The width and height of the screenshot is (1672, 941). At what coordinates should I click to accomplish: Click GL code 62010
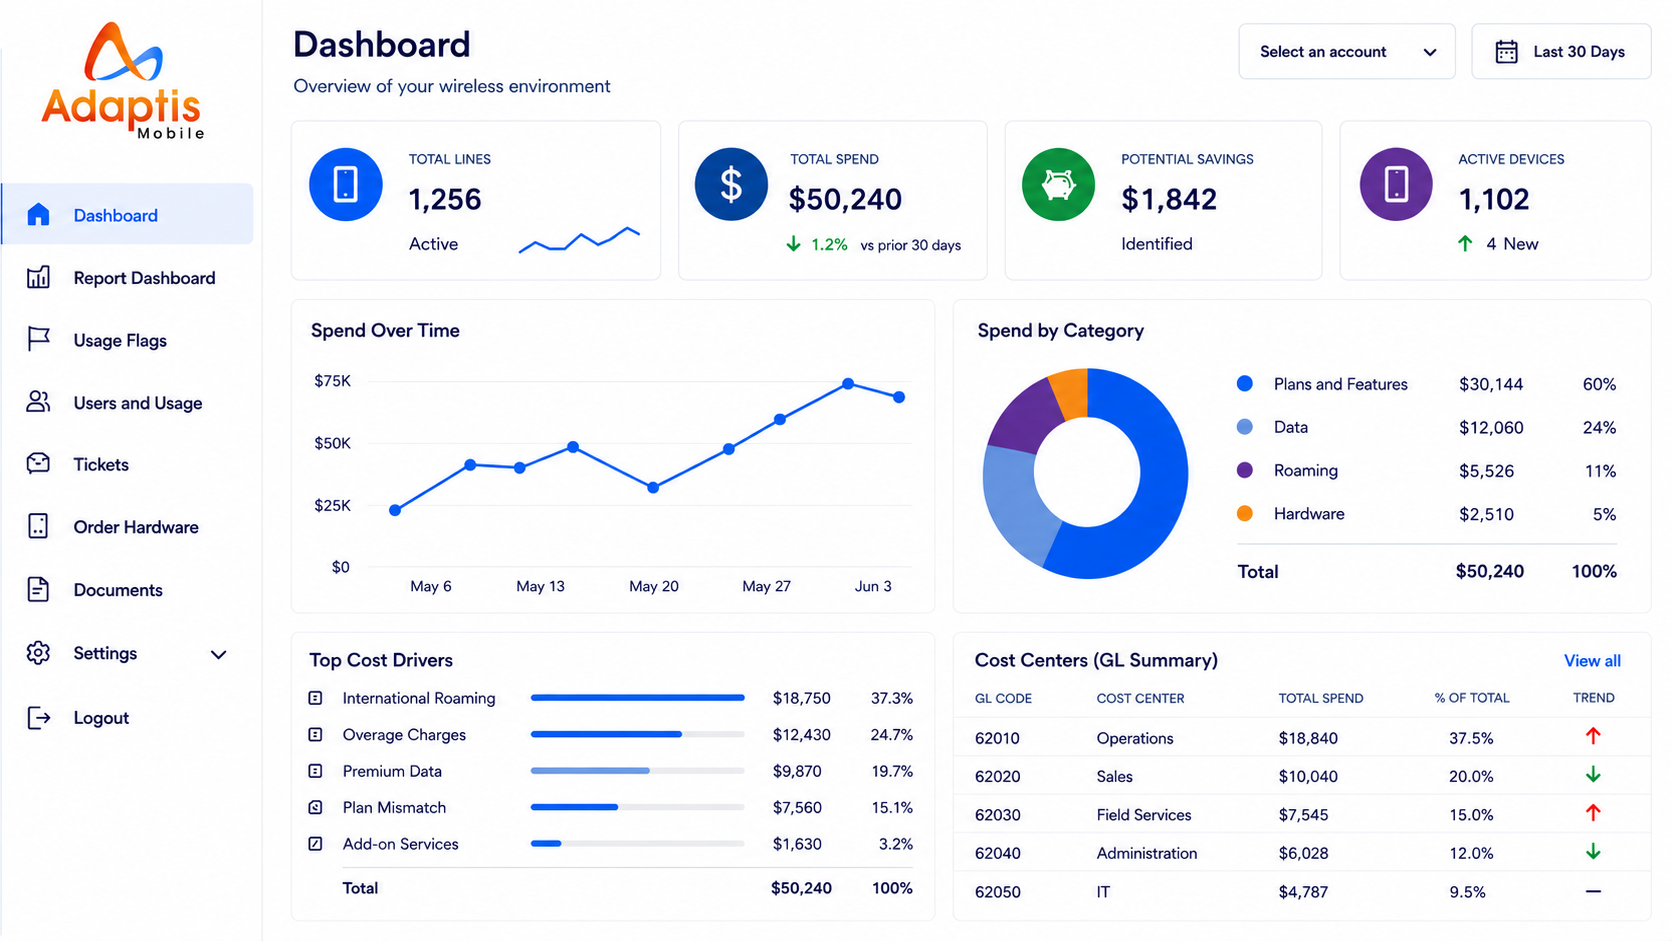(x=997, y=738)
